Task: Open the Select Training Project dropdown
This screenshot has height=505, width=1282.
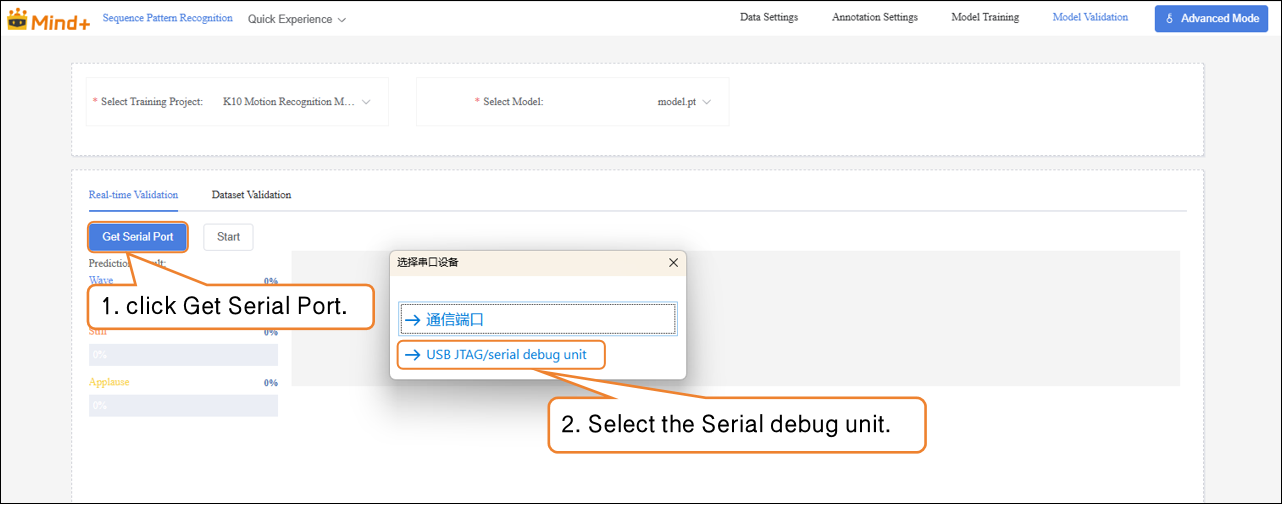Action: click(x=296, y=102)
